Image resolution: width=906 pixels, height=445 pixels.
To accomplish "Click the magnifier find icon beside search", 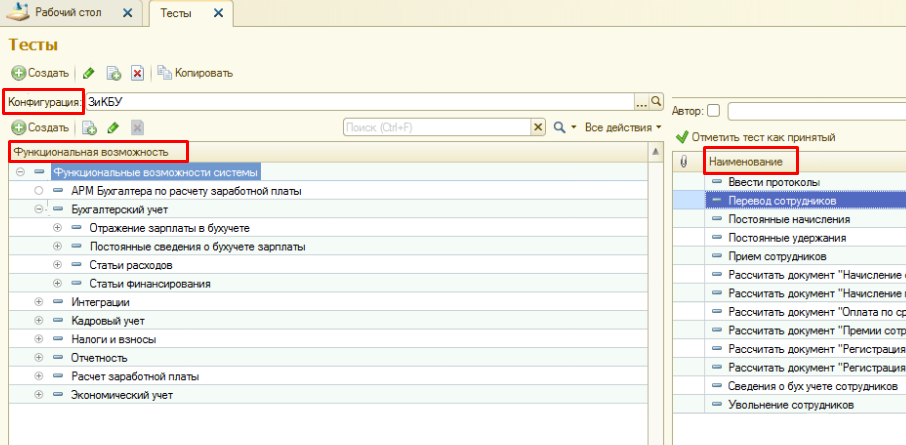I will click(560, 128).
